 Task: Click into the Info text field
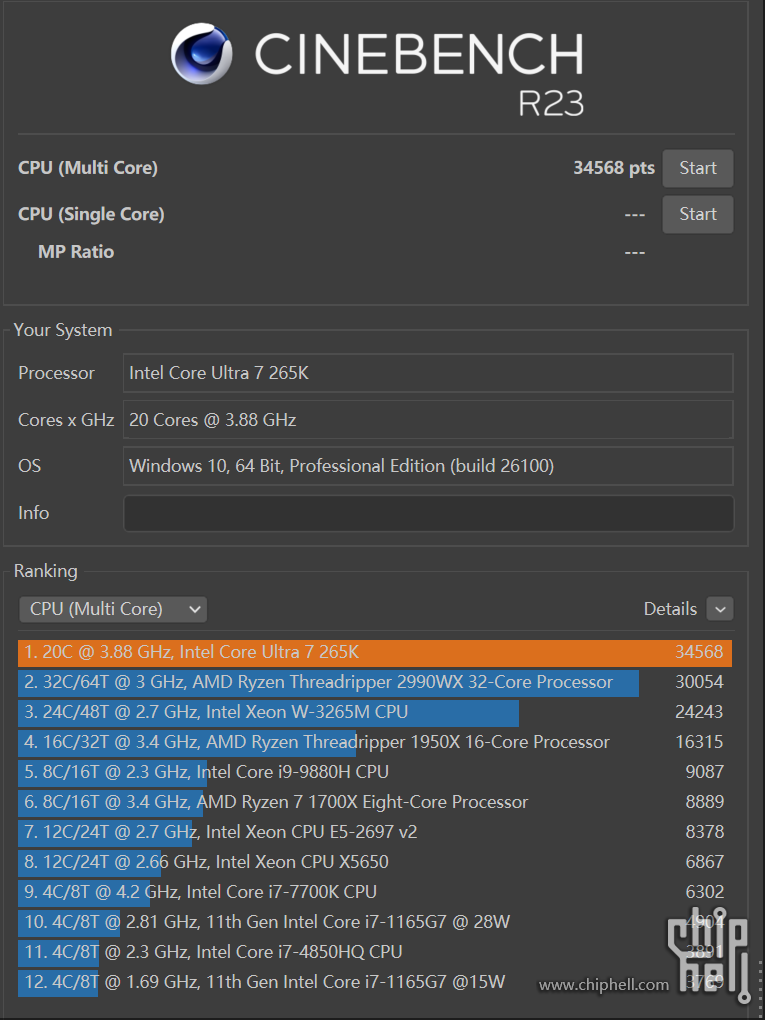click(428, 513)
